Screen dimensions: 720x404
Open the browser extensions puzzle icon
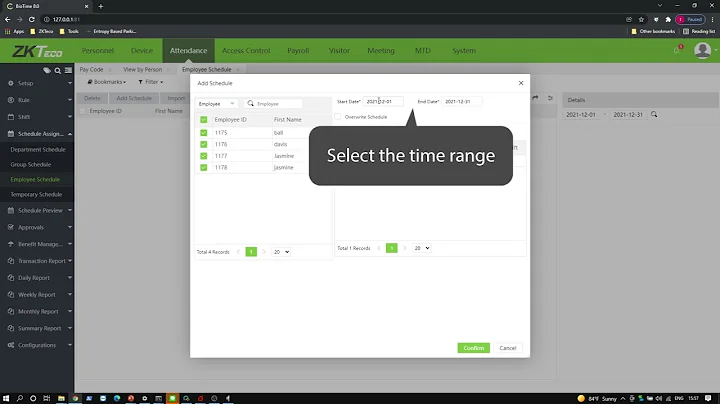[668, 19]
